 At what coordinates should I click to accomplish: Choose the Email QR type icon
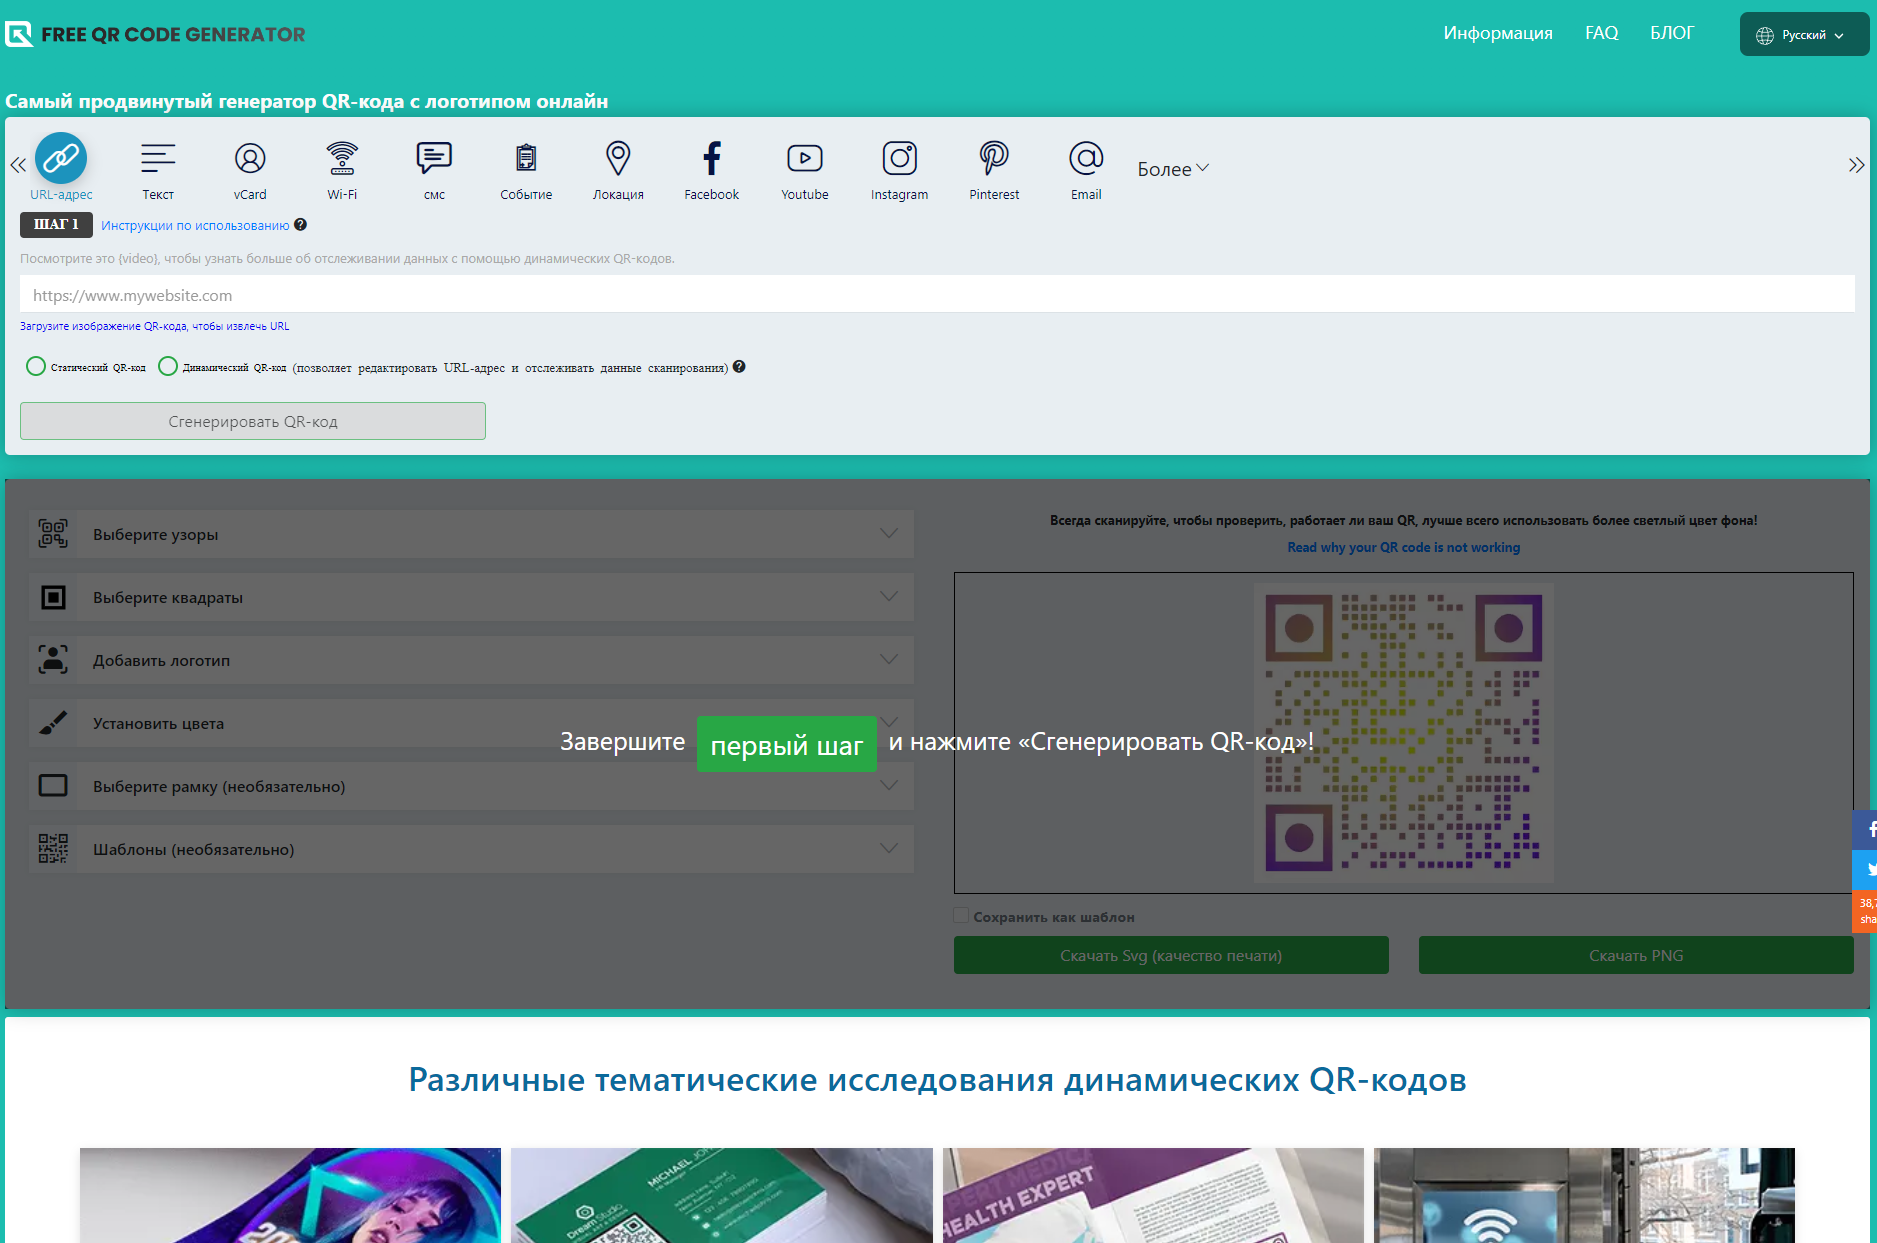pyautogui.click(x=1086, y=158)
